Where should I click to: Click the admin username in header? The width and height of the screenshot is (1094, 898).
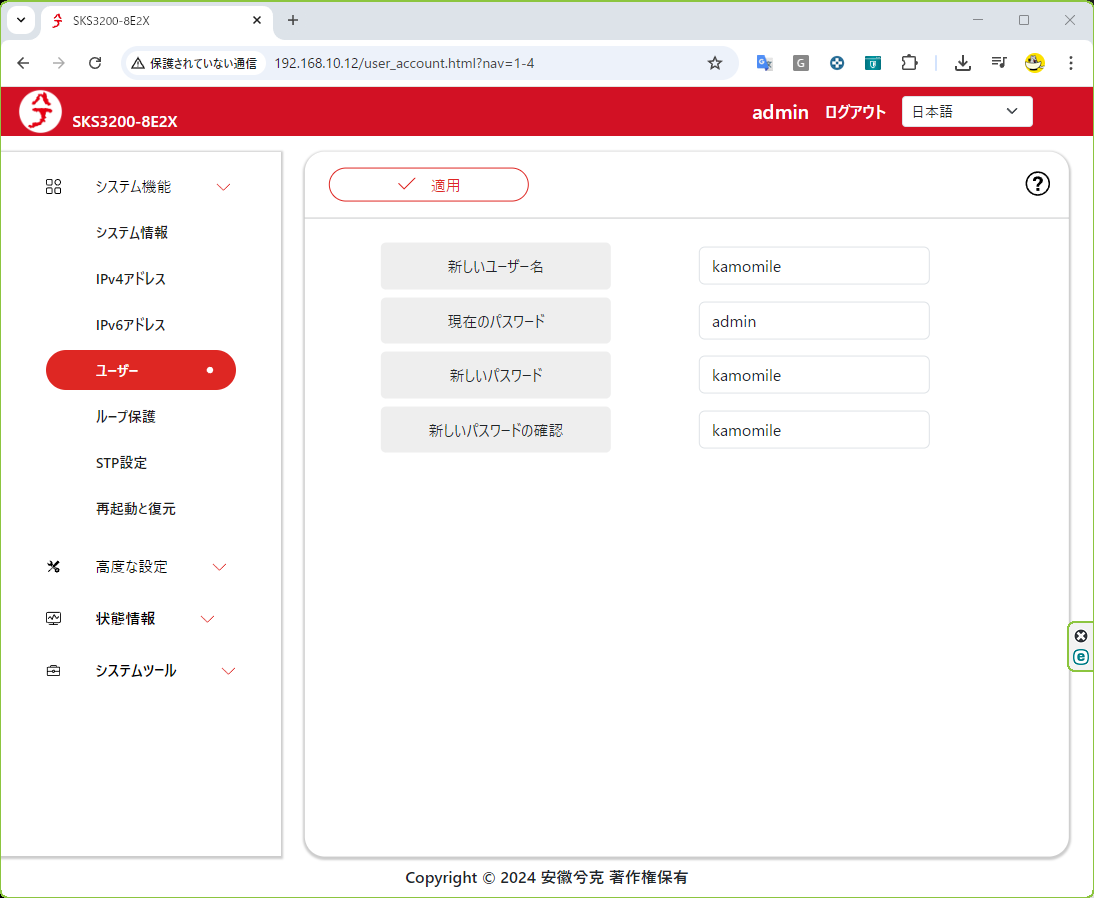(x=780, y=112)
